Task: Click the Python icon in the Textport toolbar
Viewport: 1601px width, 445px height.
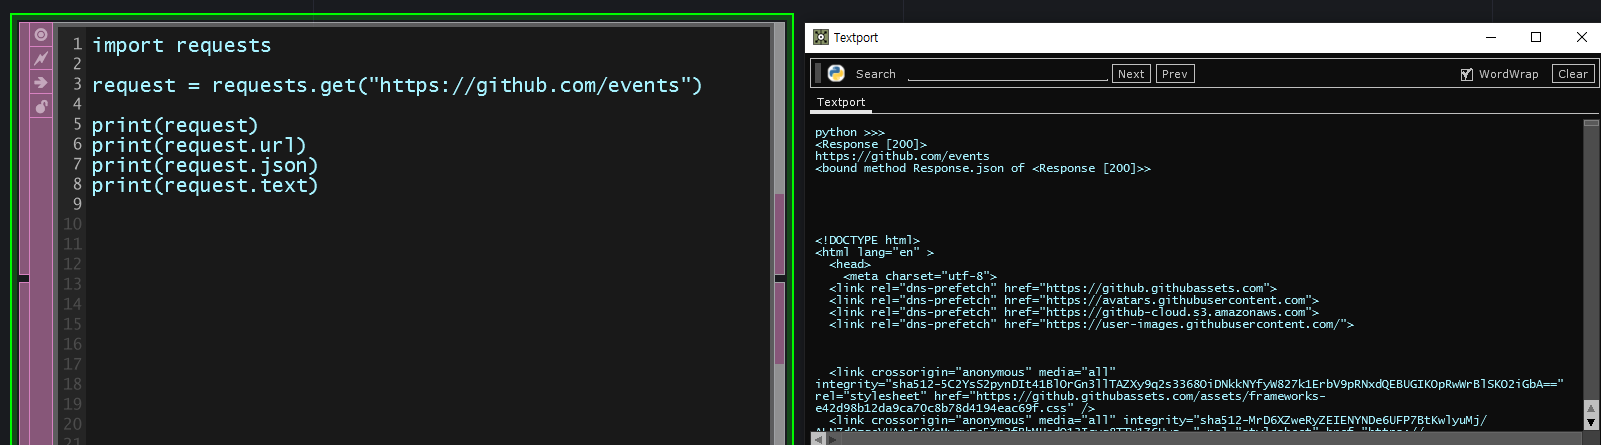Action: coord(836,73)
